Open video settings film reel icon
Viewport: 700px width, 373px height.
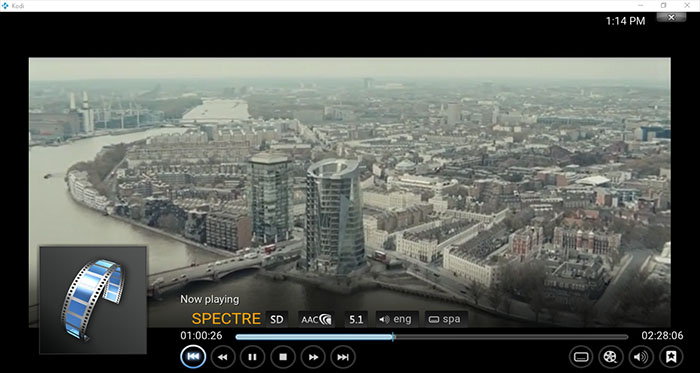point(611,357)
